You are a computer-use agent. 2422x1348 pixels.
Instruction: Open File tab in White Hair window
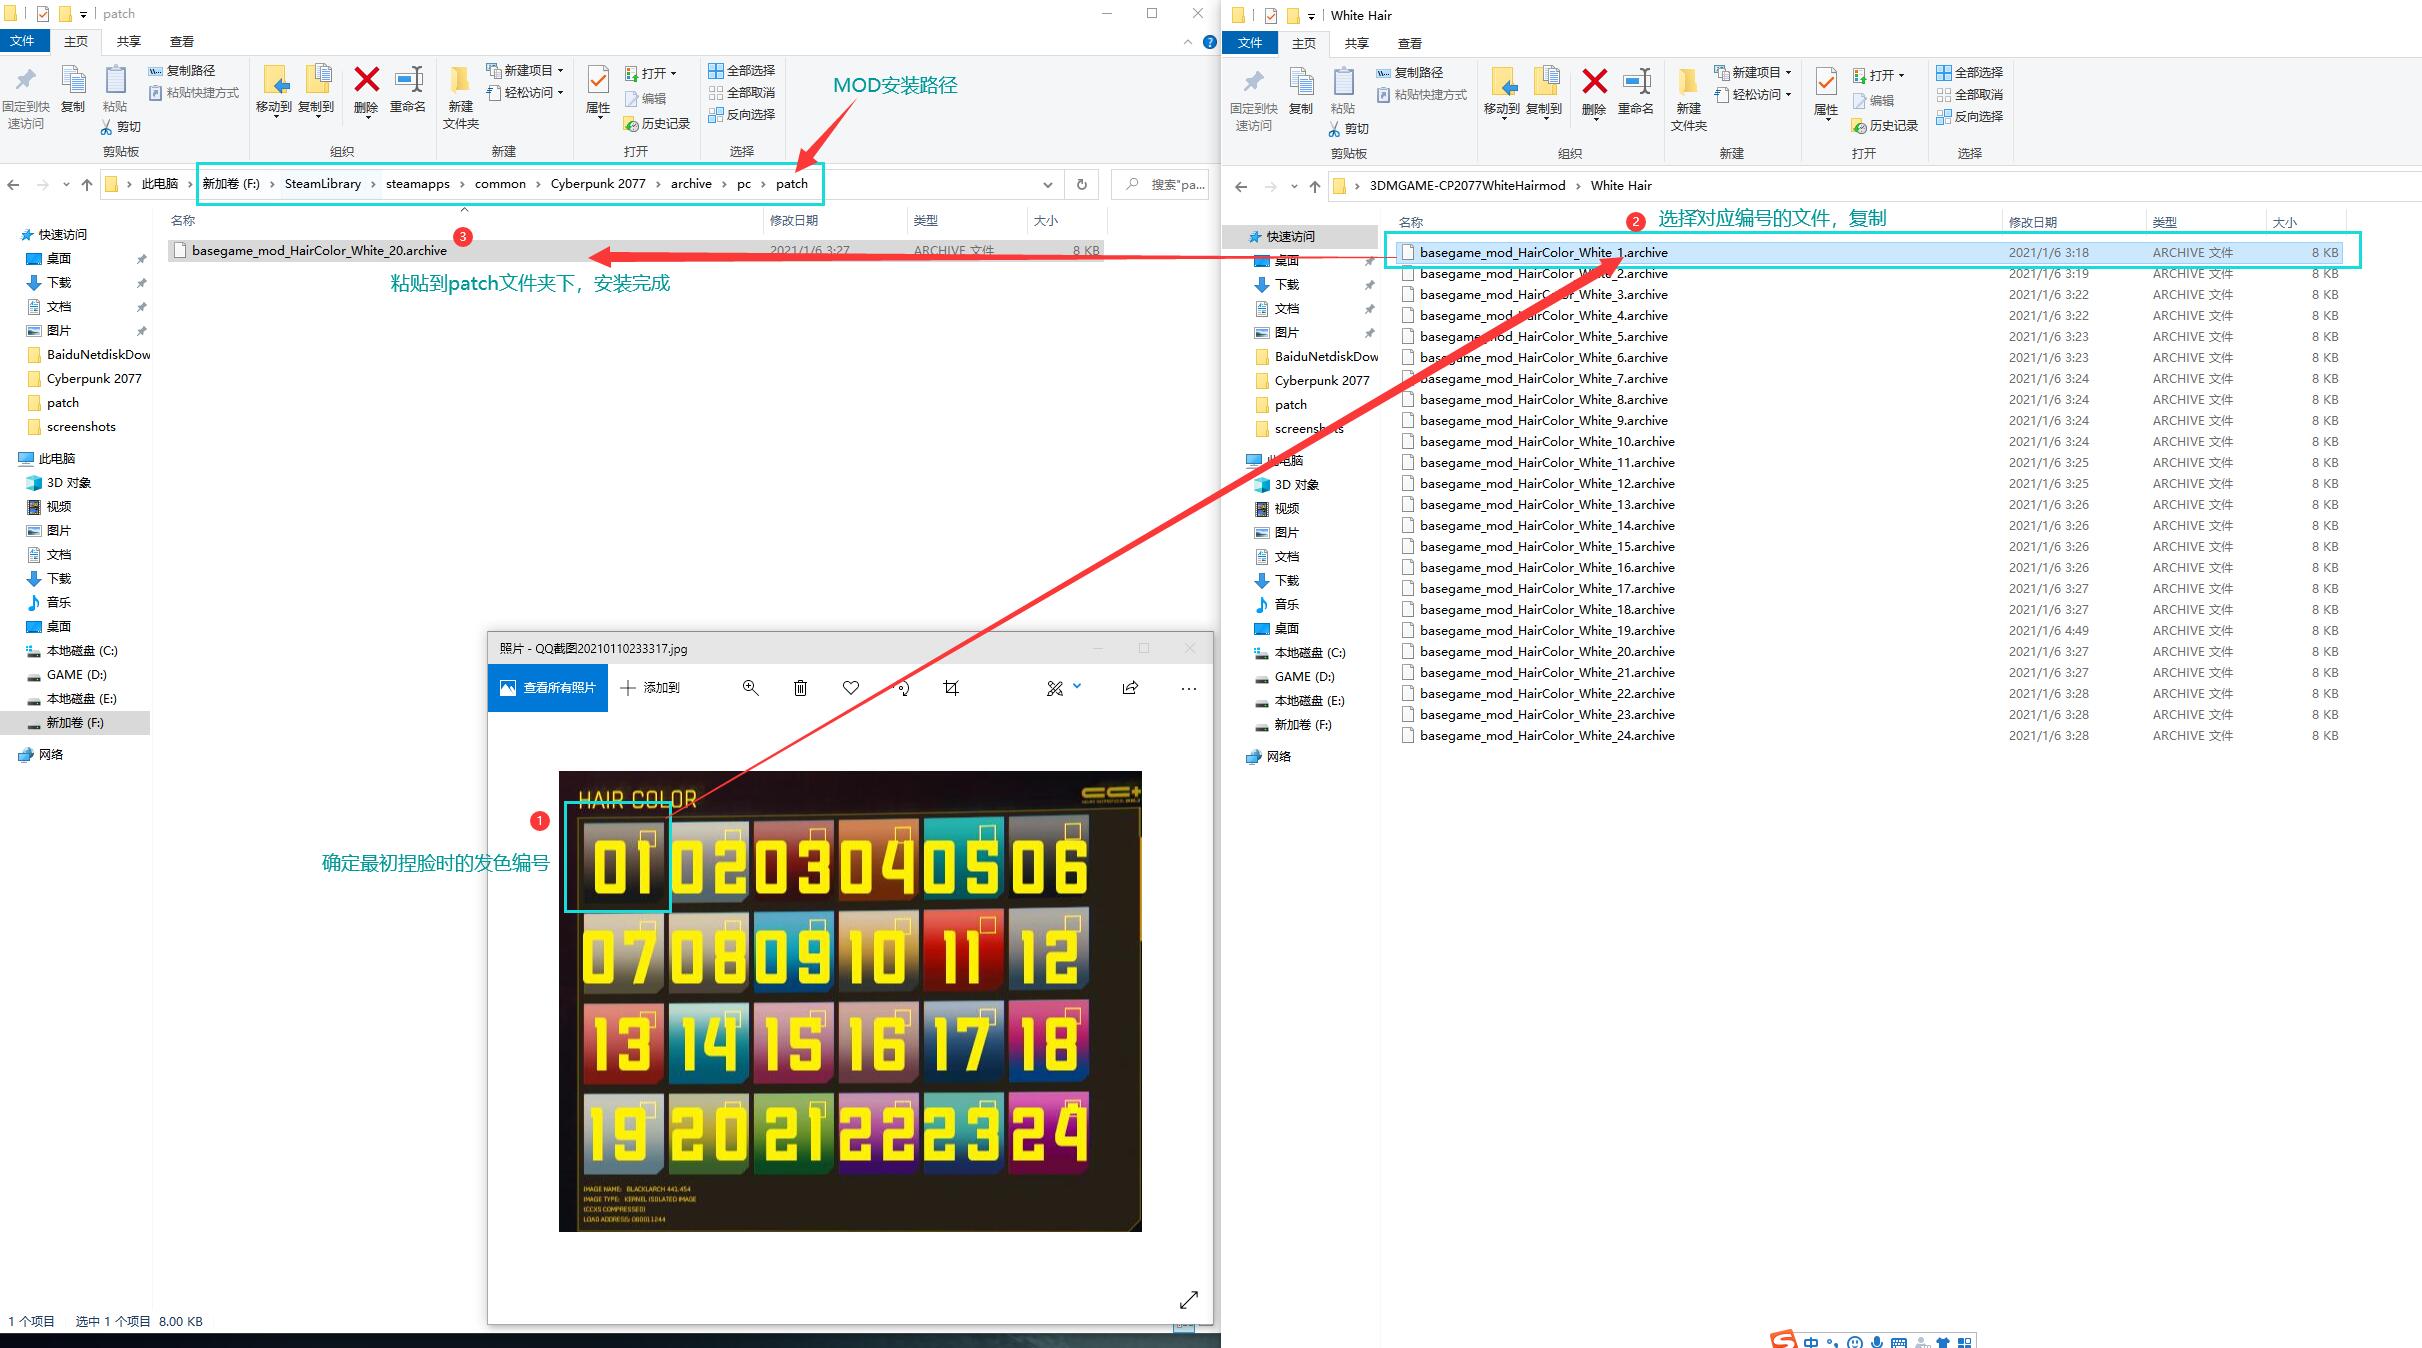tap(1251, 43)
